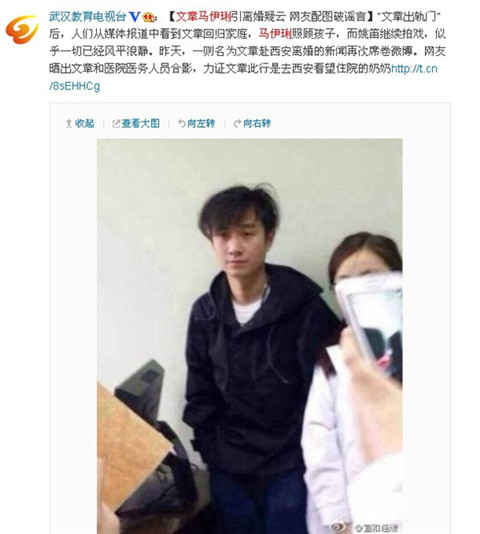480x534 pixels.
Task: Click the rotate-right arrow icon
Action: pos(237,123)
